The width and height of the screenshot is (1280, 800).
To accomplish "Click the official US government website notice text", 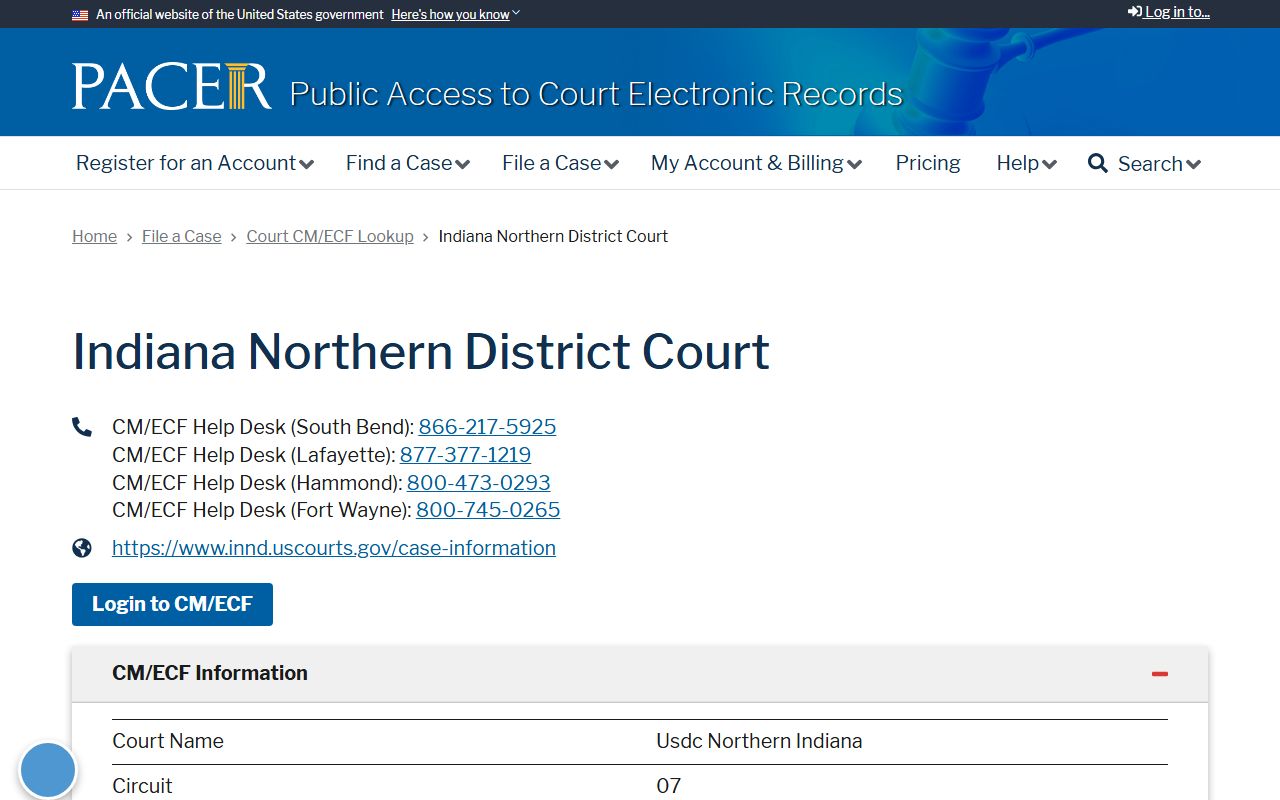I will click(240, 15).
